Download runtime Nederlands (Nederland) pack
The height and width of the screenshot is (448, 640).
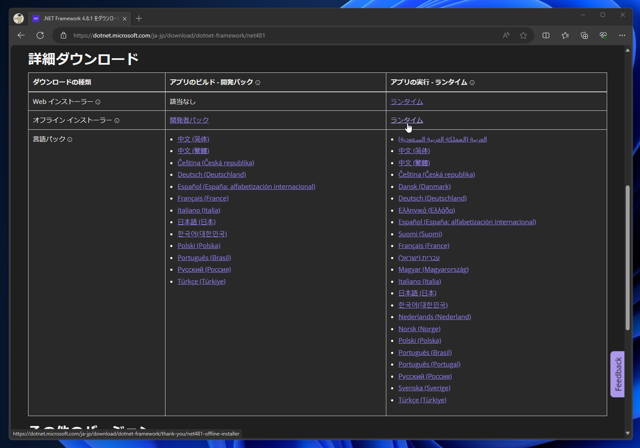coord(435,317)
